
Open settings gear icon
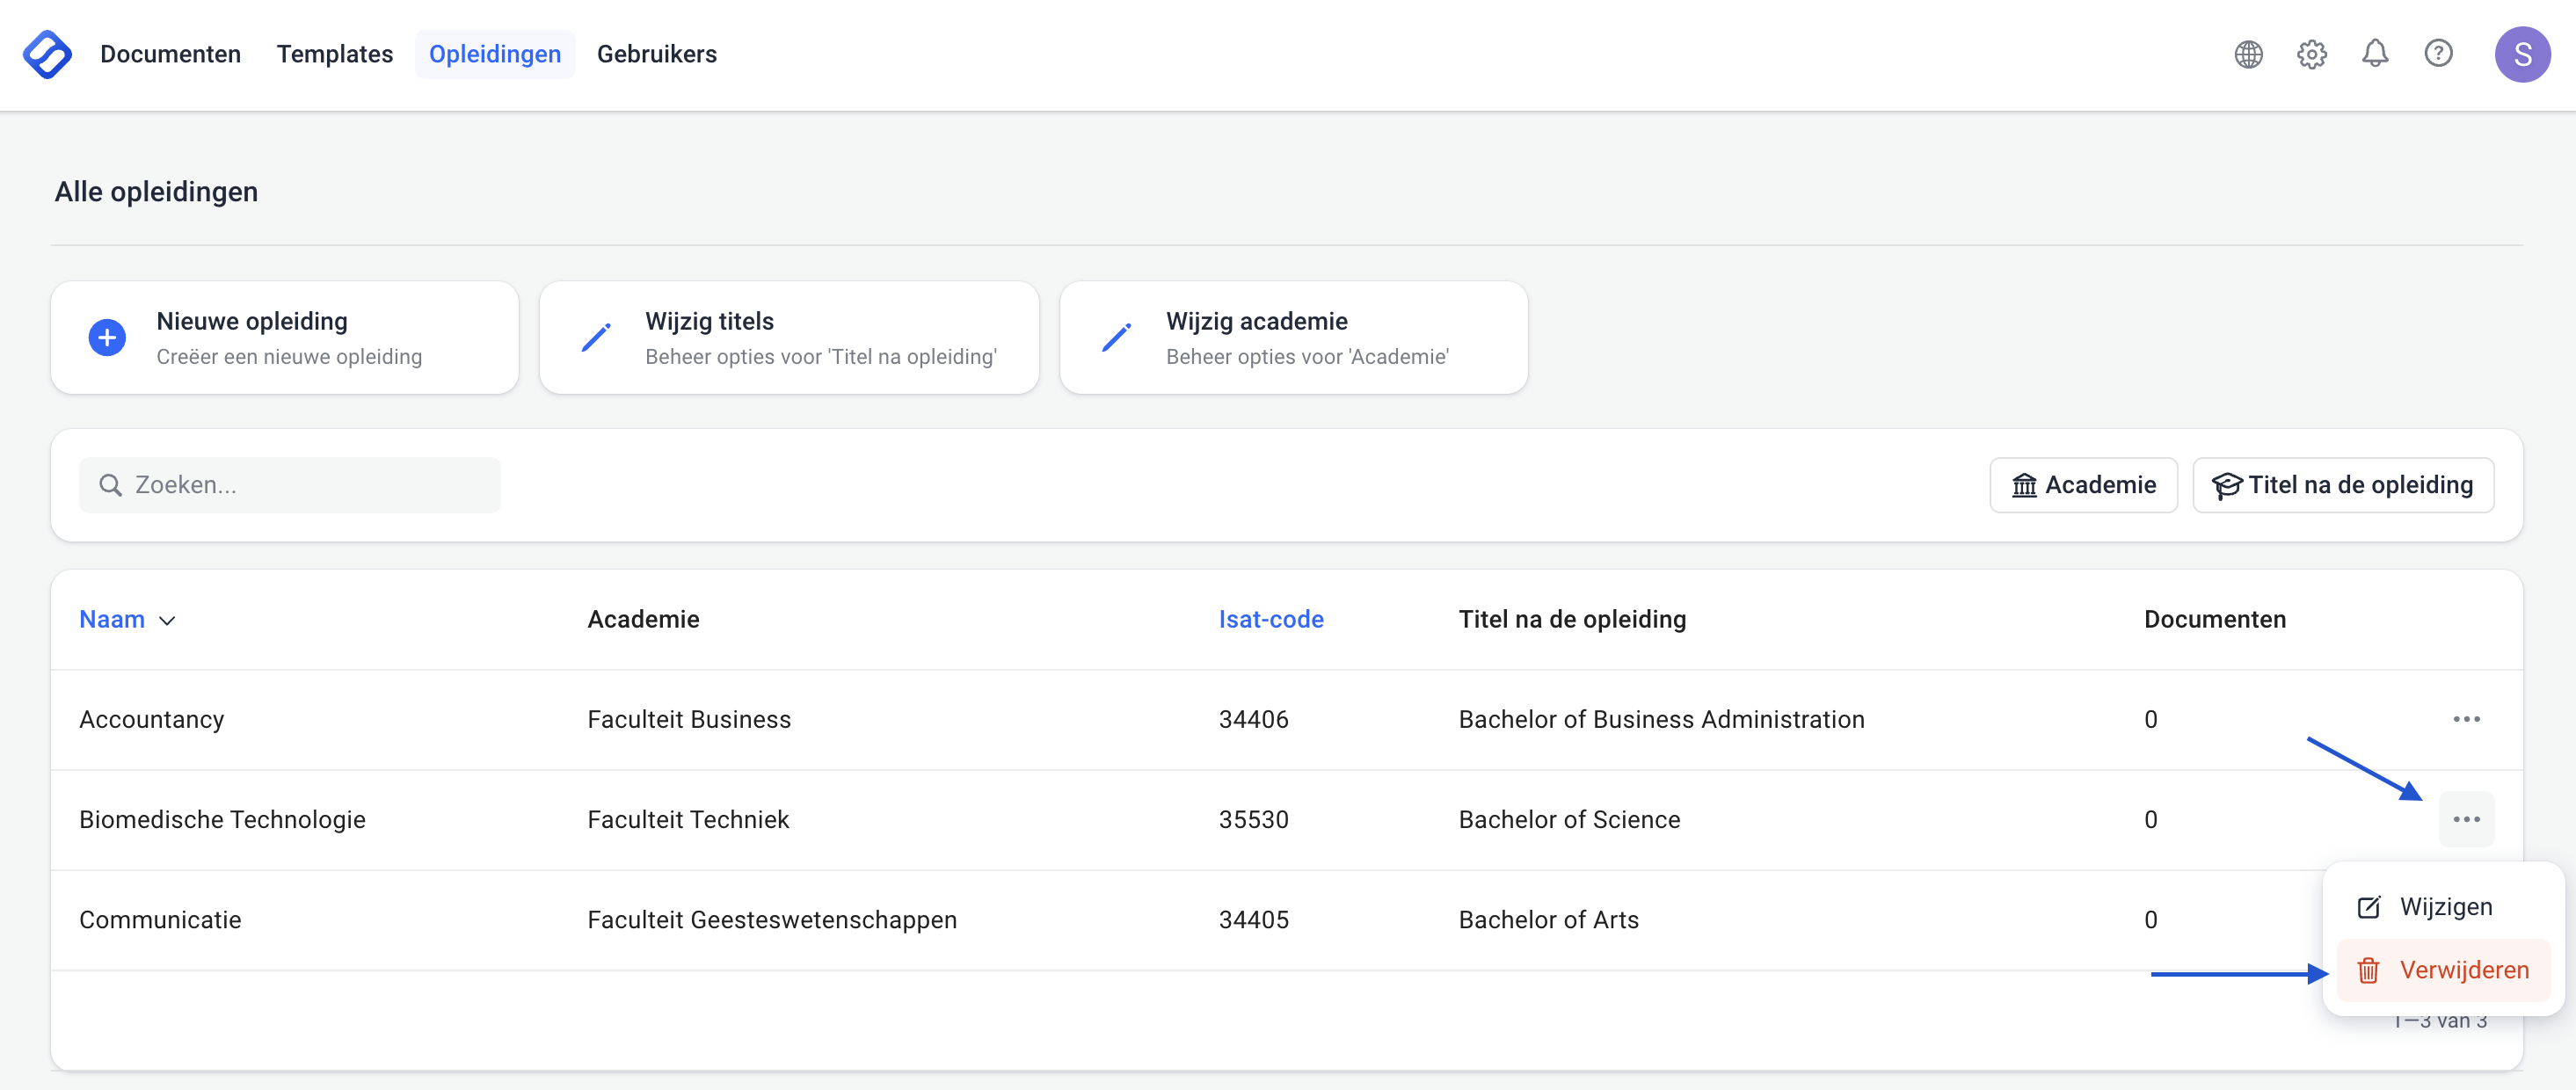coord(2311,54)
